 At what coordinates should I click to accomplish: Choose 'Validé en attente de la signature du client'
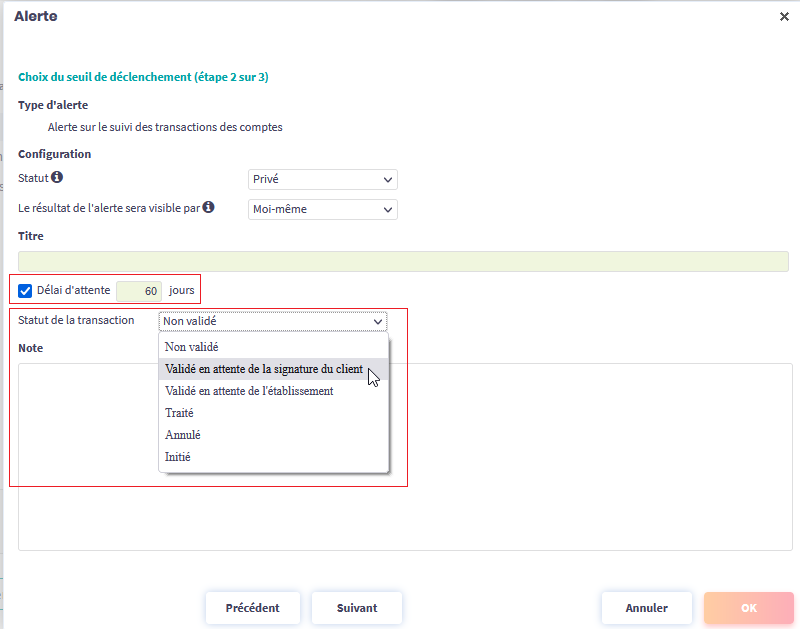(x=263, y=369)
